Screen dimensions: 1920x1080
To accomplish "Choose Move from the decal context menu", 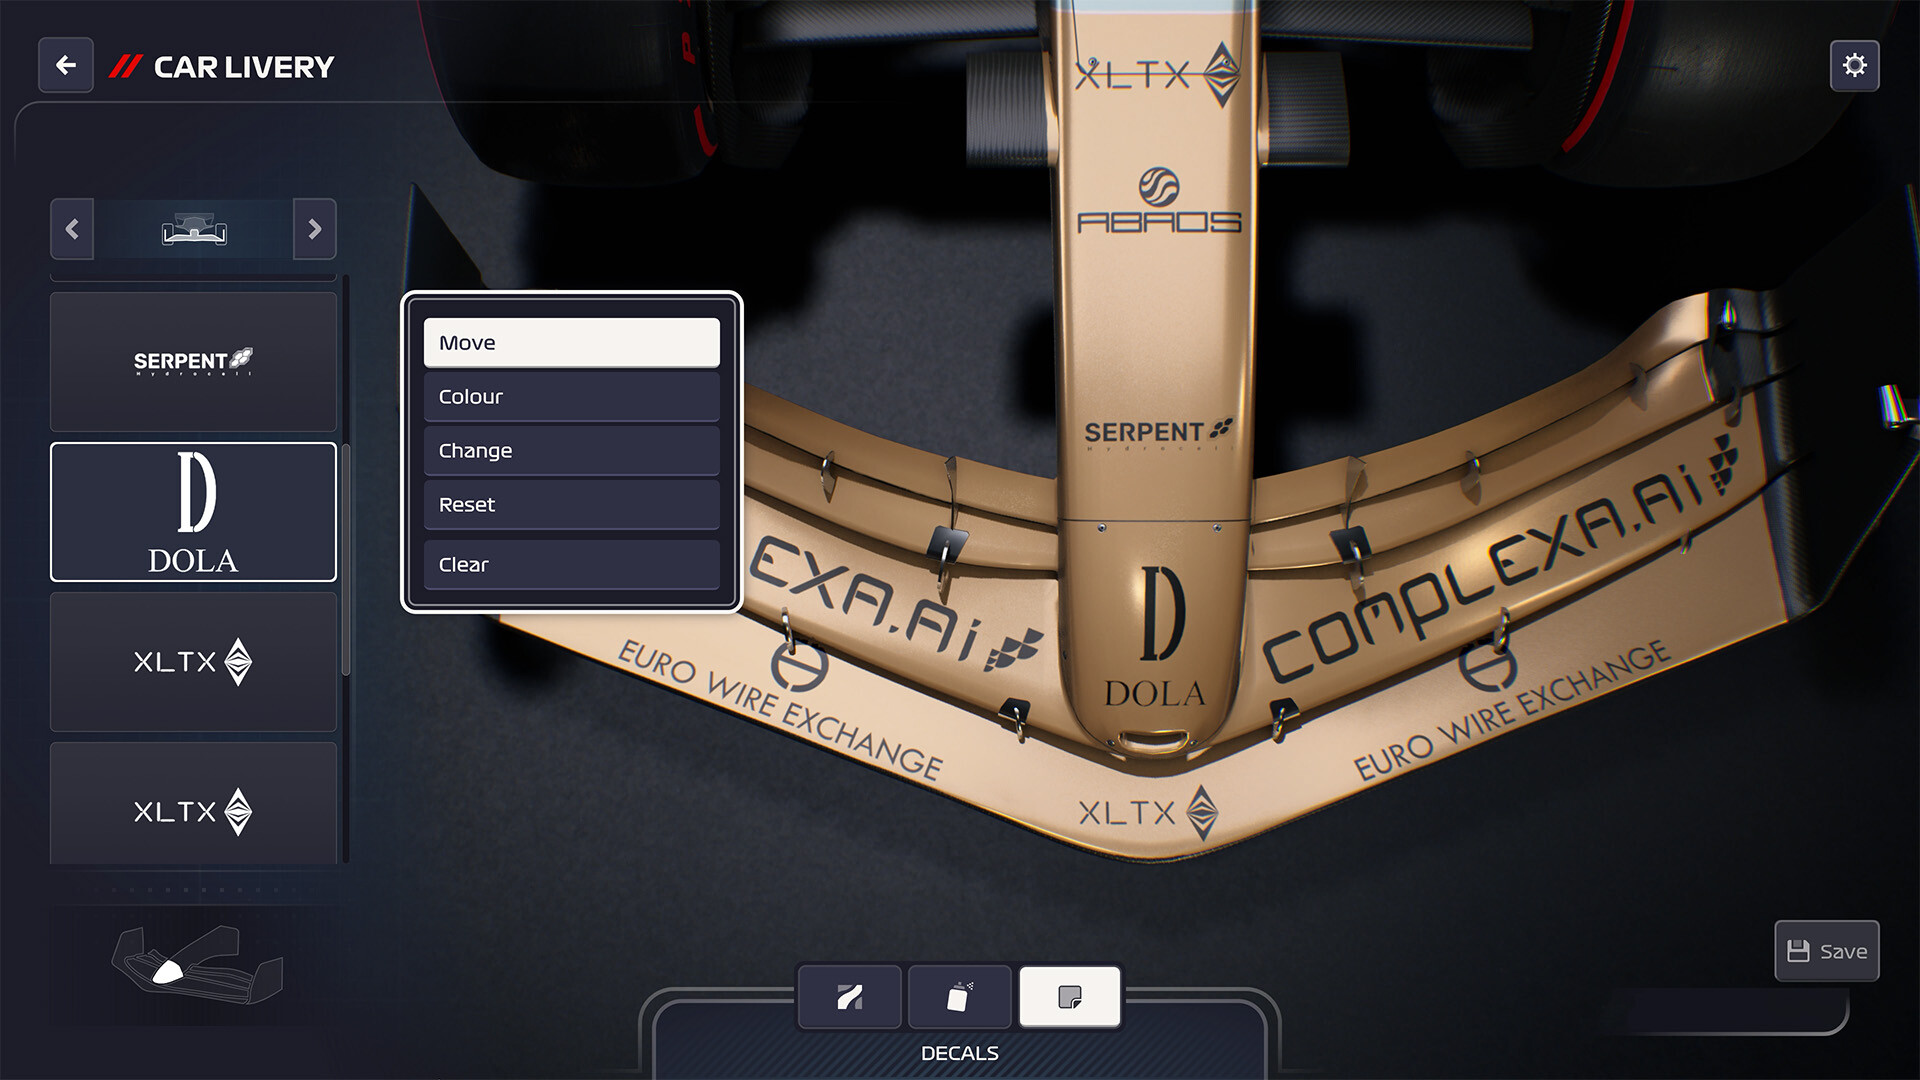I will (571, 342).
